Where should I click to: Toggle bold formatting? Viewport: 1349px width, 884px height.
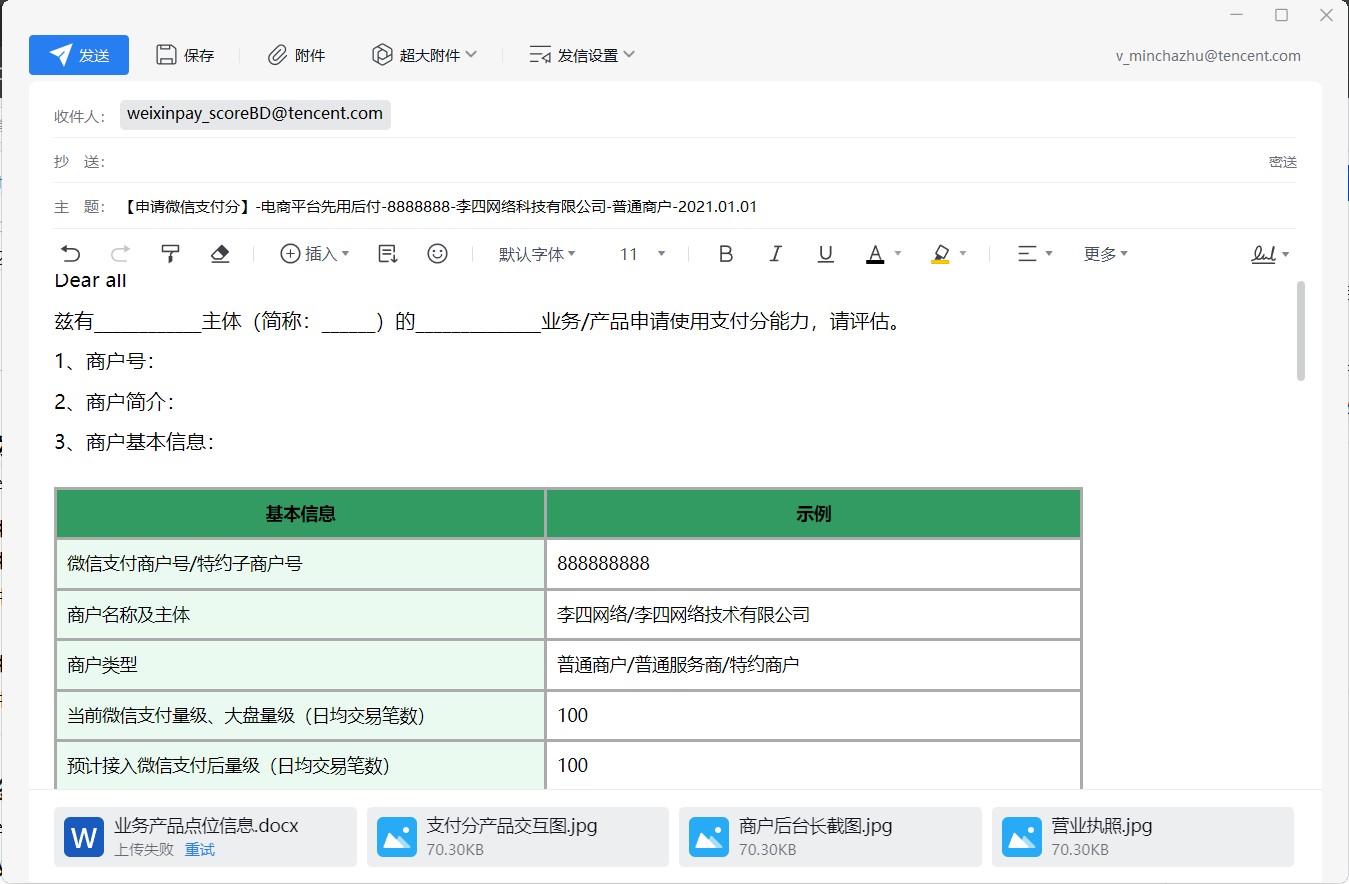pyautogui.click(x=727, y=254)
